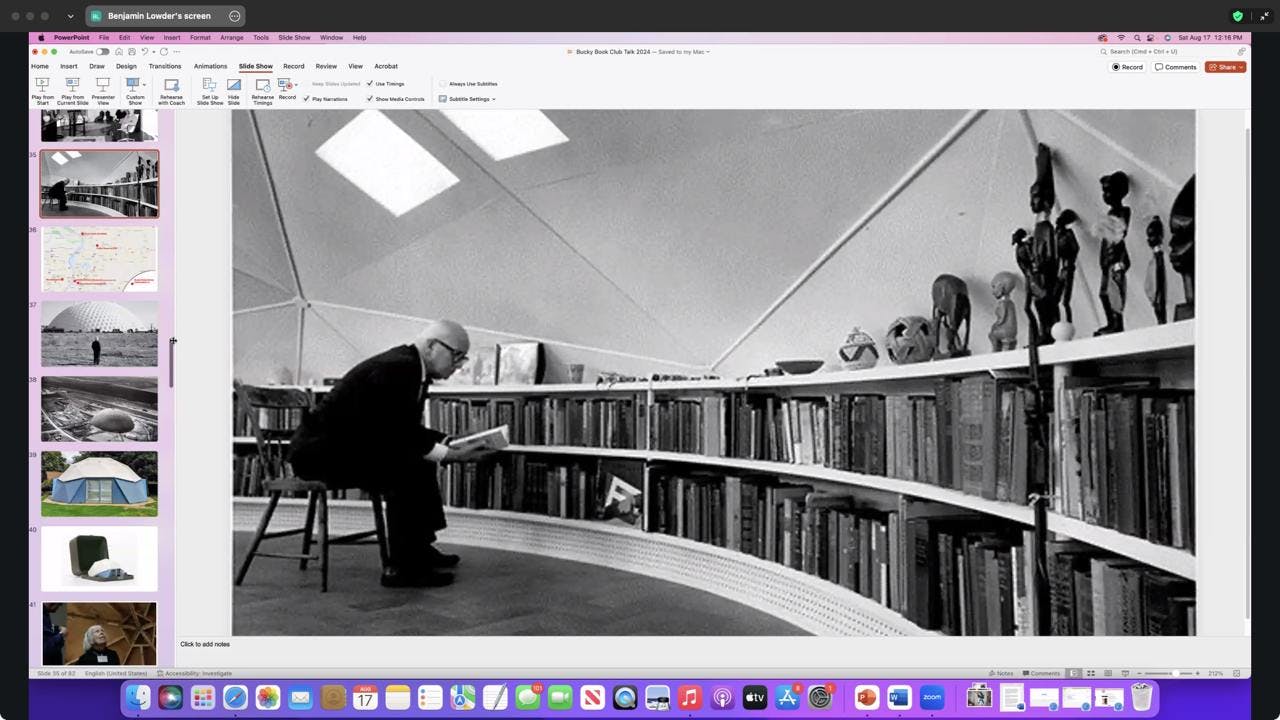Click Normal view icon in status bar

point(1074,673)
